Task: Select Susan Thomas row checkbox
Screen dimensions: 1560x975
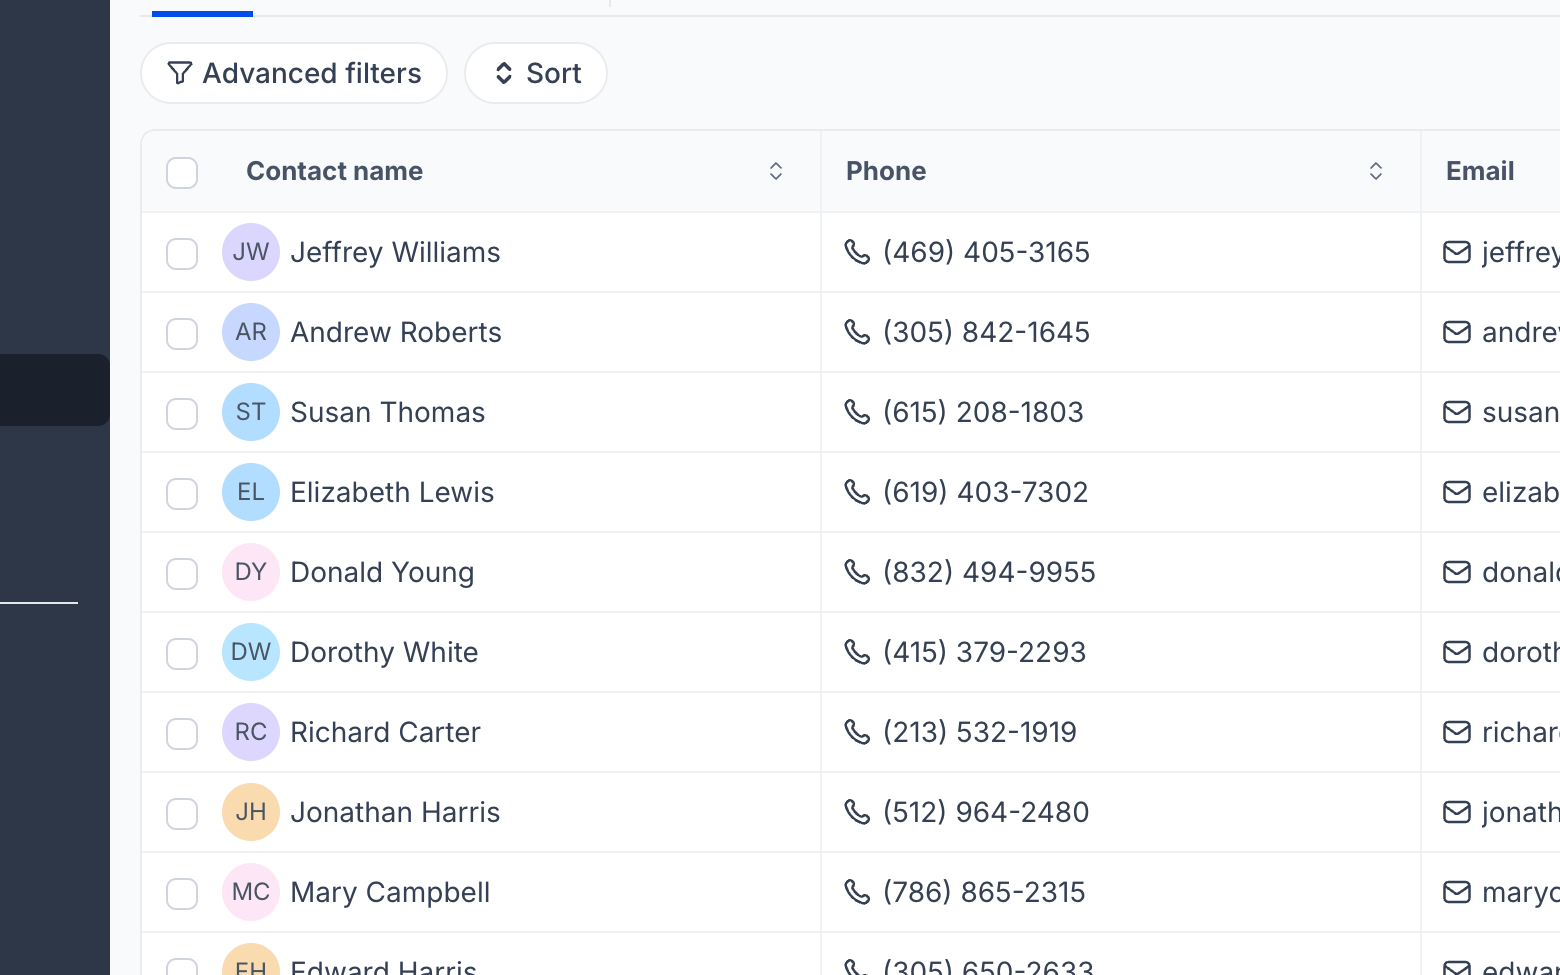Action: point(182,413)
